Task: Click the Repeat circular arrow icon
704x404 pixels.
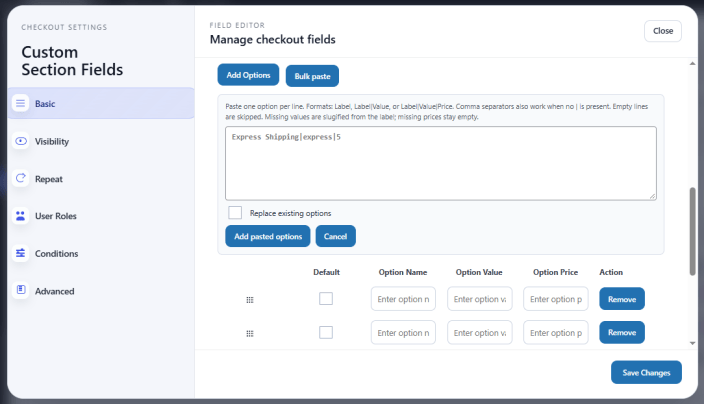Action: (21, 178)
